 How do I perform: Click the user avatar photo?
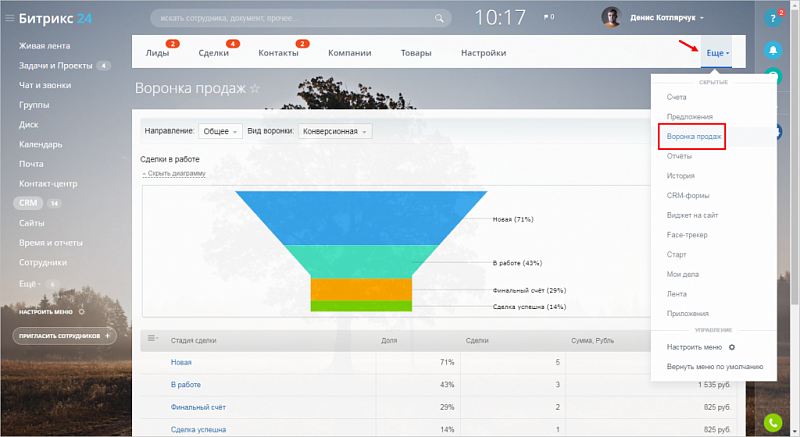point(612,17)
